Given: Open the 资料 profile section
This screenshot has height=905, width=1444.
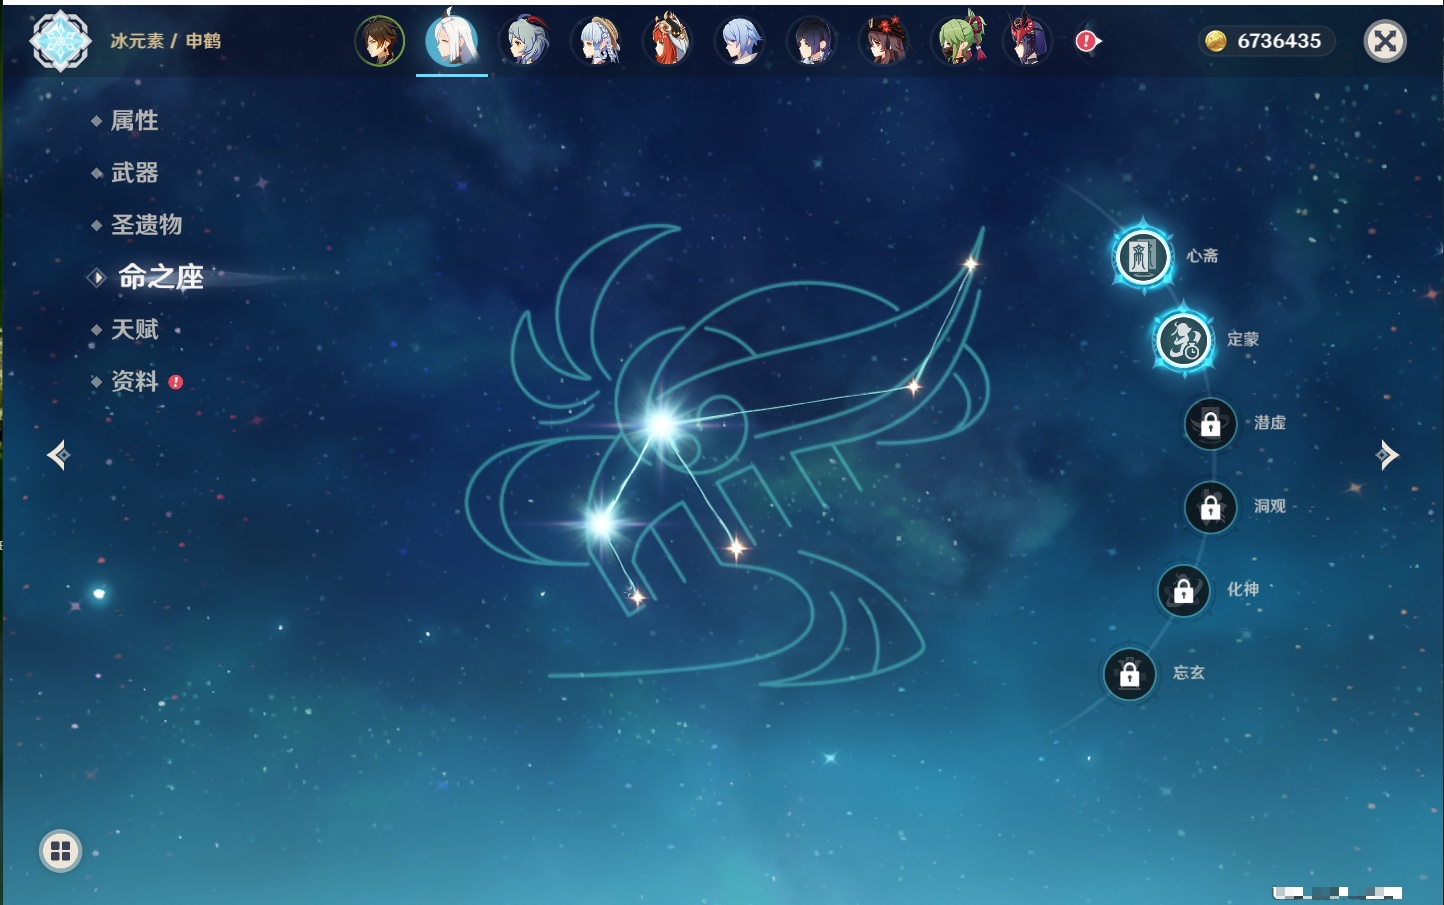Looking at the screenshot, I should 134,381.
